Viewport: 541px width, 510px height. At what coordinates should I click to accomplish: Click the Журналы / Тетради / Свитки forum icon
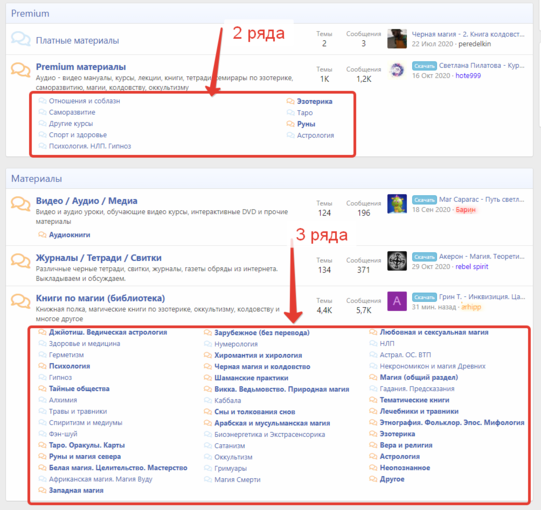tap(20, 261)
